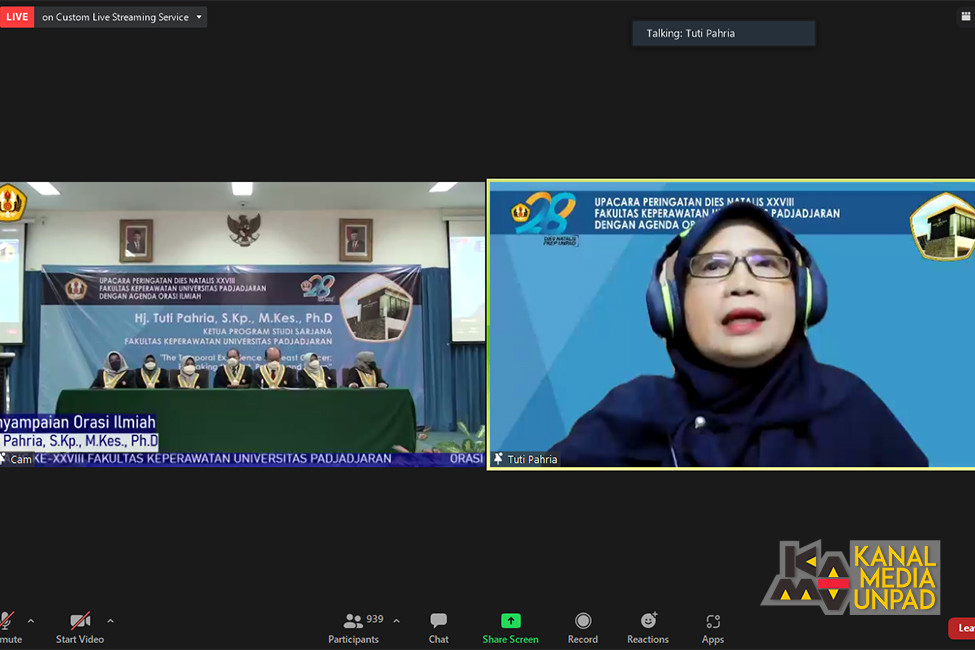Open the Reactions smiley icon
Screen dimensions: 975x650
tap(649, 620)
